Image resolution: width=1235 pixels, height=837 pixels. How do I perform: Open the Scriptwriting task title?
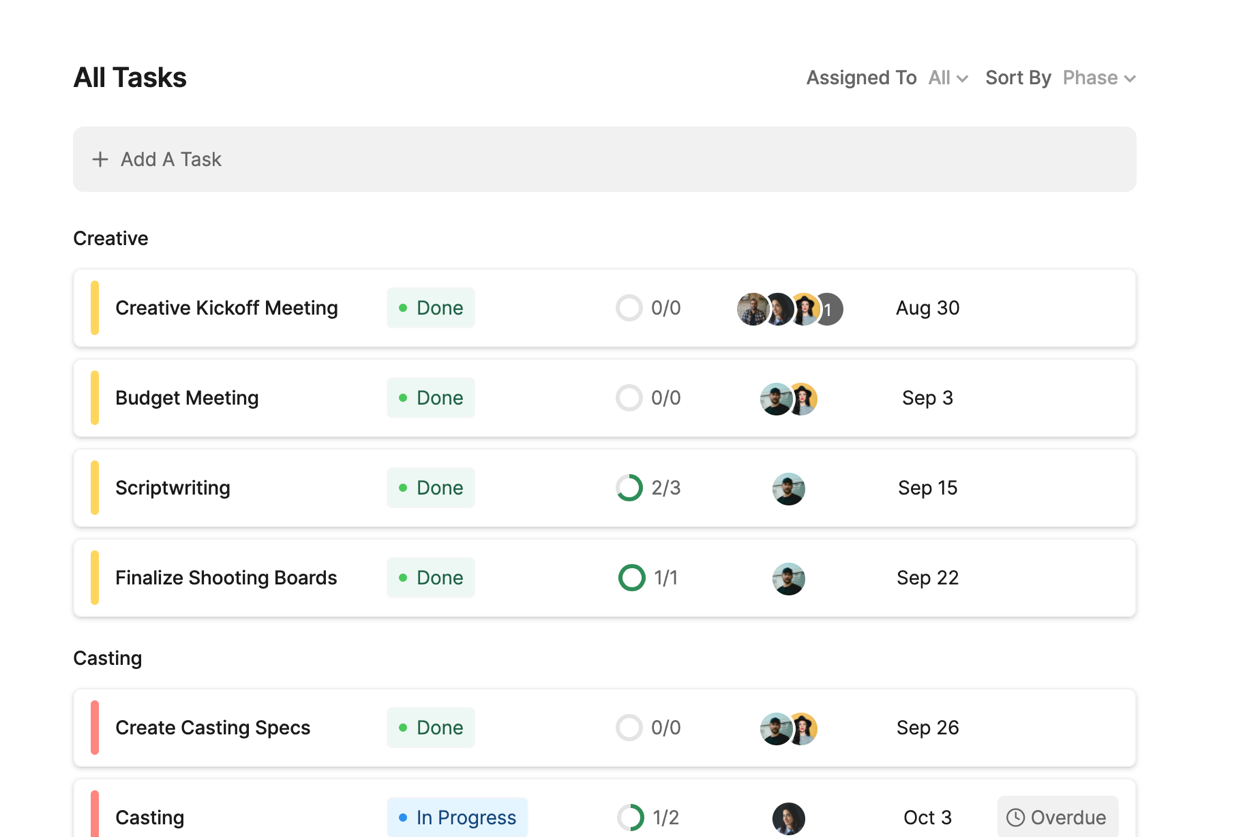point(173,488)
